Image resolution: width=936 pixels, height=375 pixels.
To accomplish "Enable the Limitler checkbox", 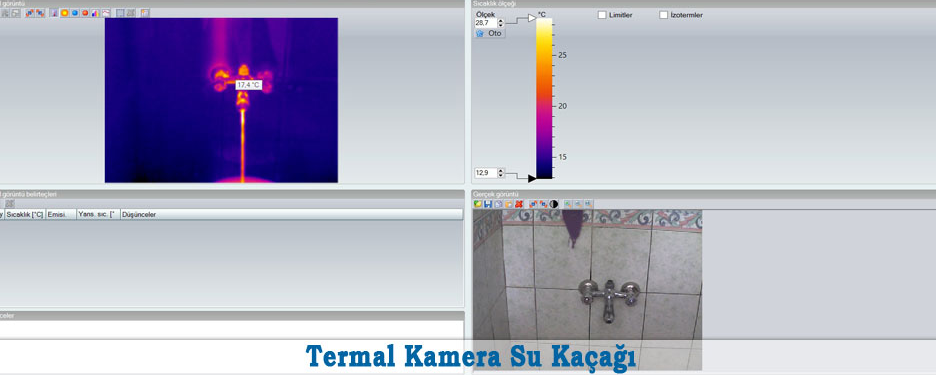I will point(602,15).
